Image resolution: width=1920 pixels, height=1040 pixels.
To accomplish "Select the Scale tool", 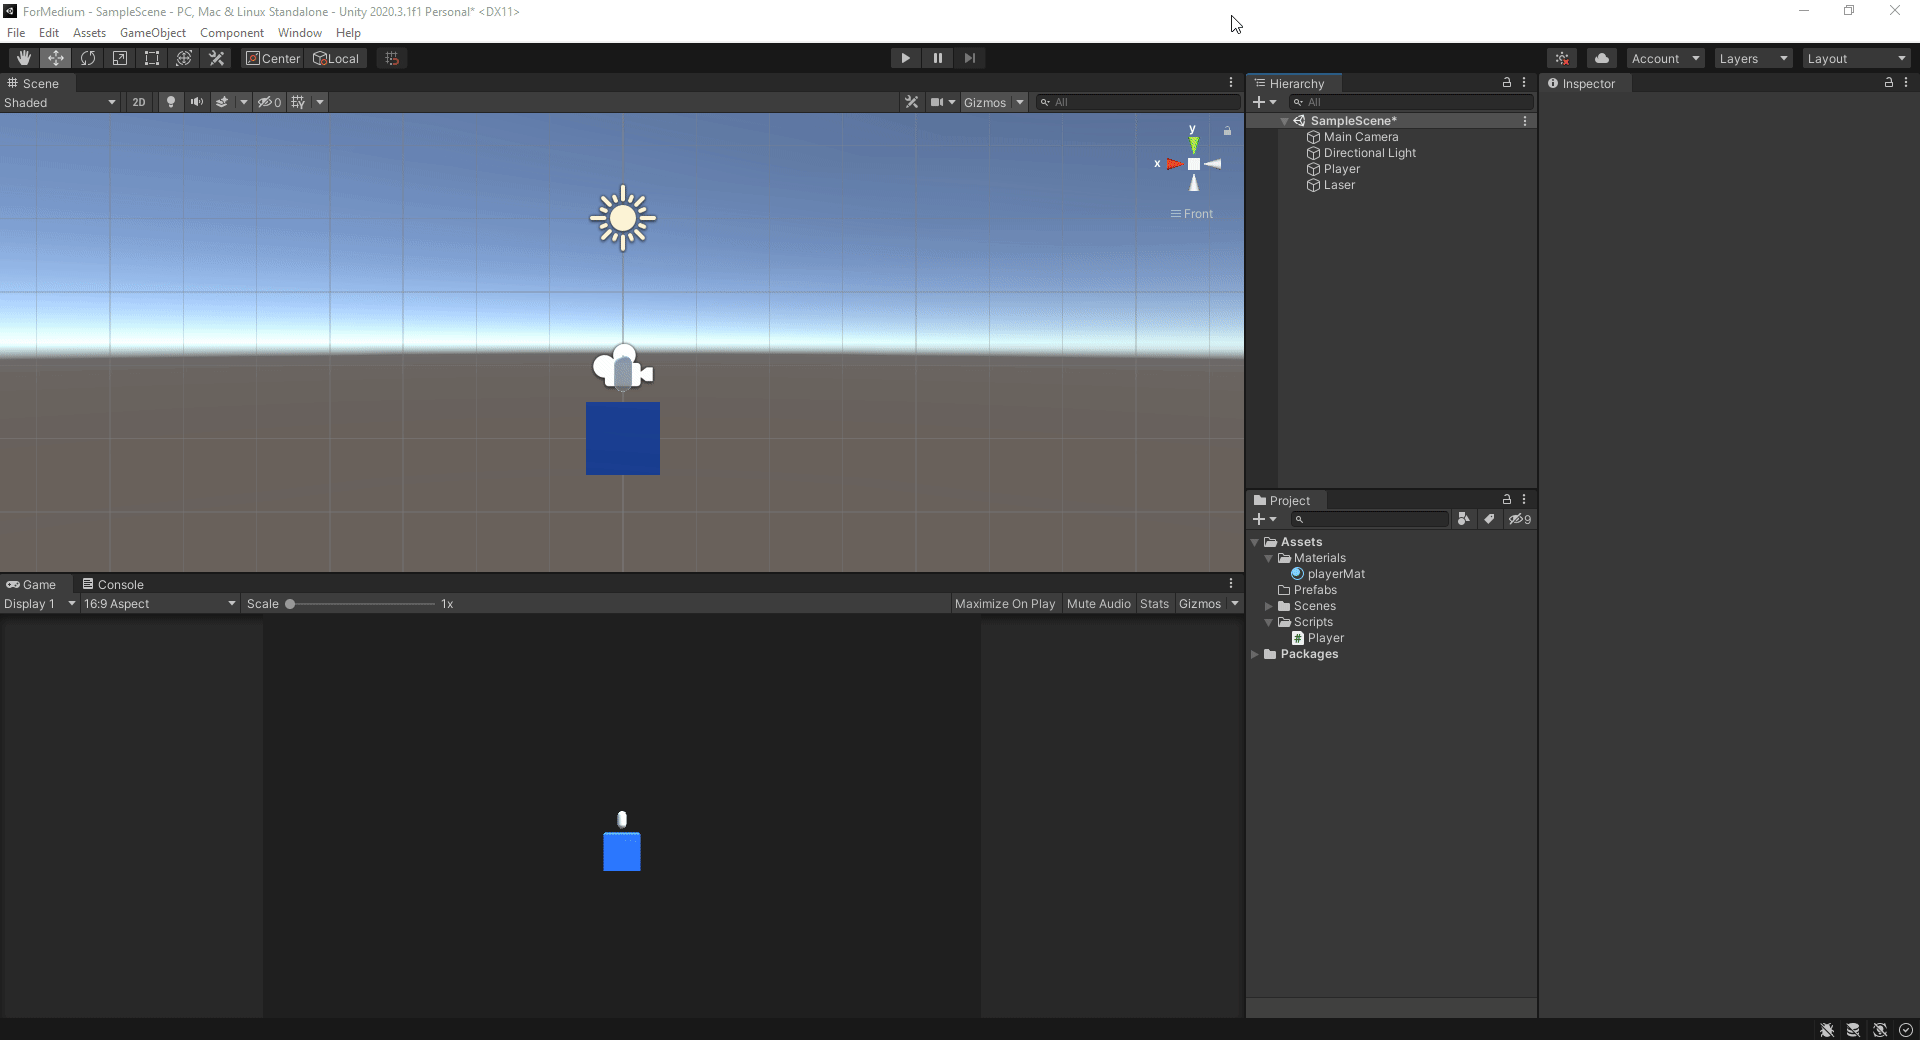I will pos(120,58).
